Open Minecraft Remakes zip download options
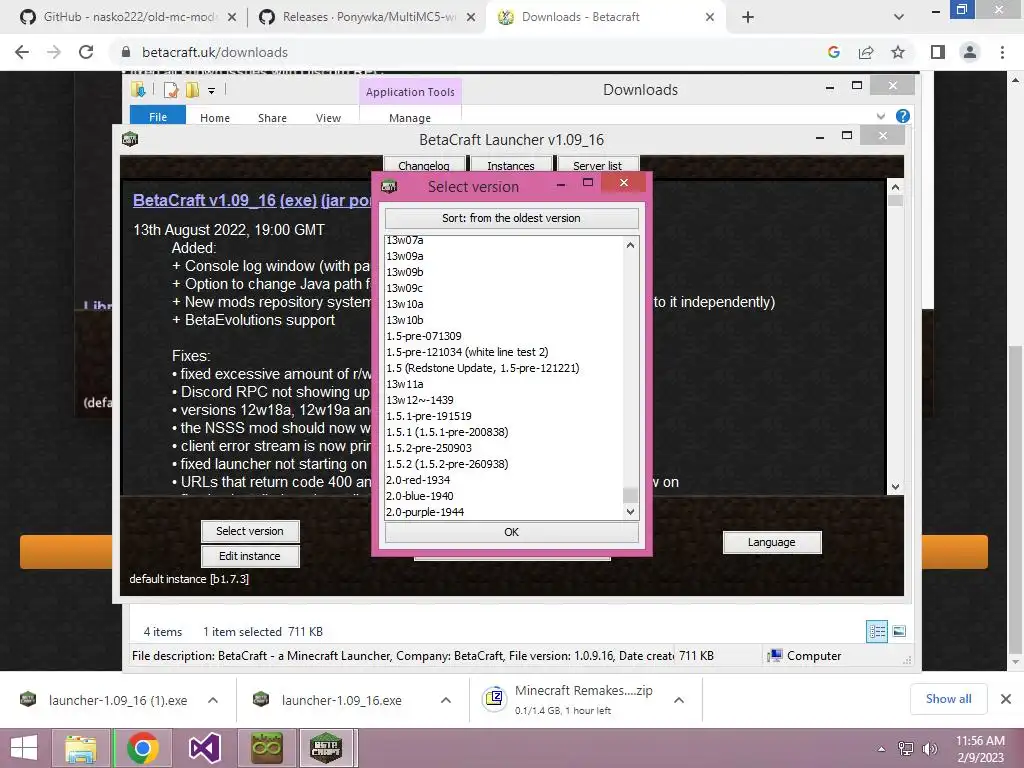 coord(679,700)
